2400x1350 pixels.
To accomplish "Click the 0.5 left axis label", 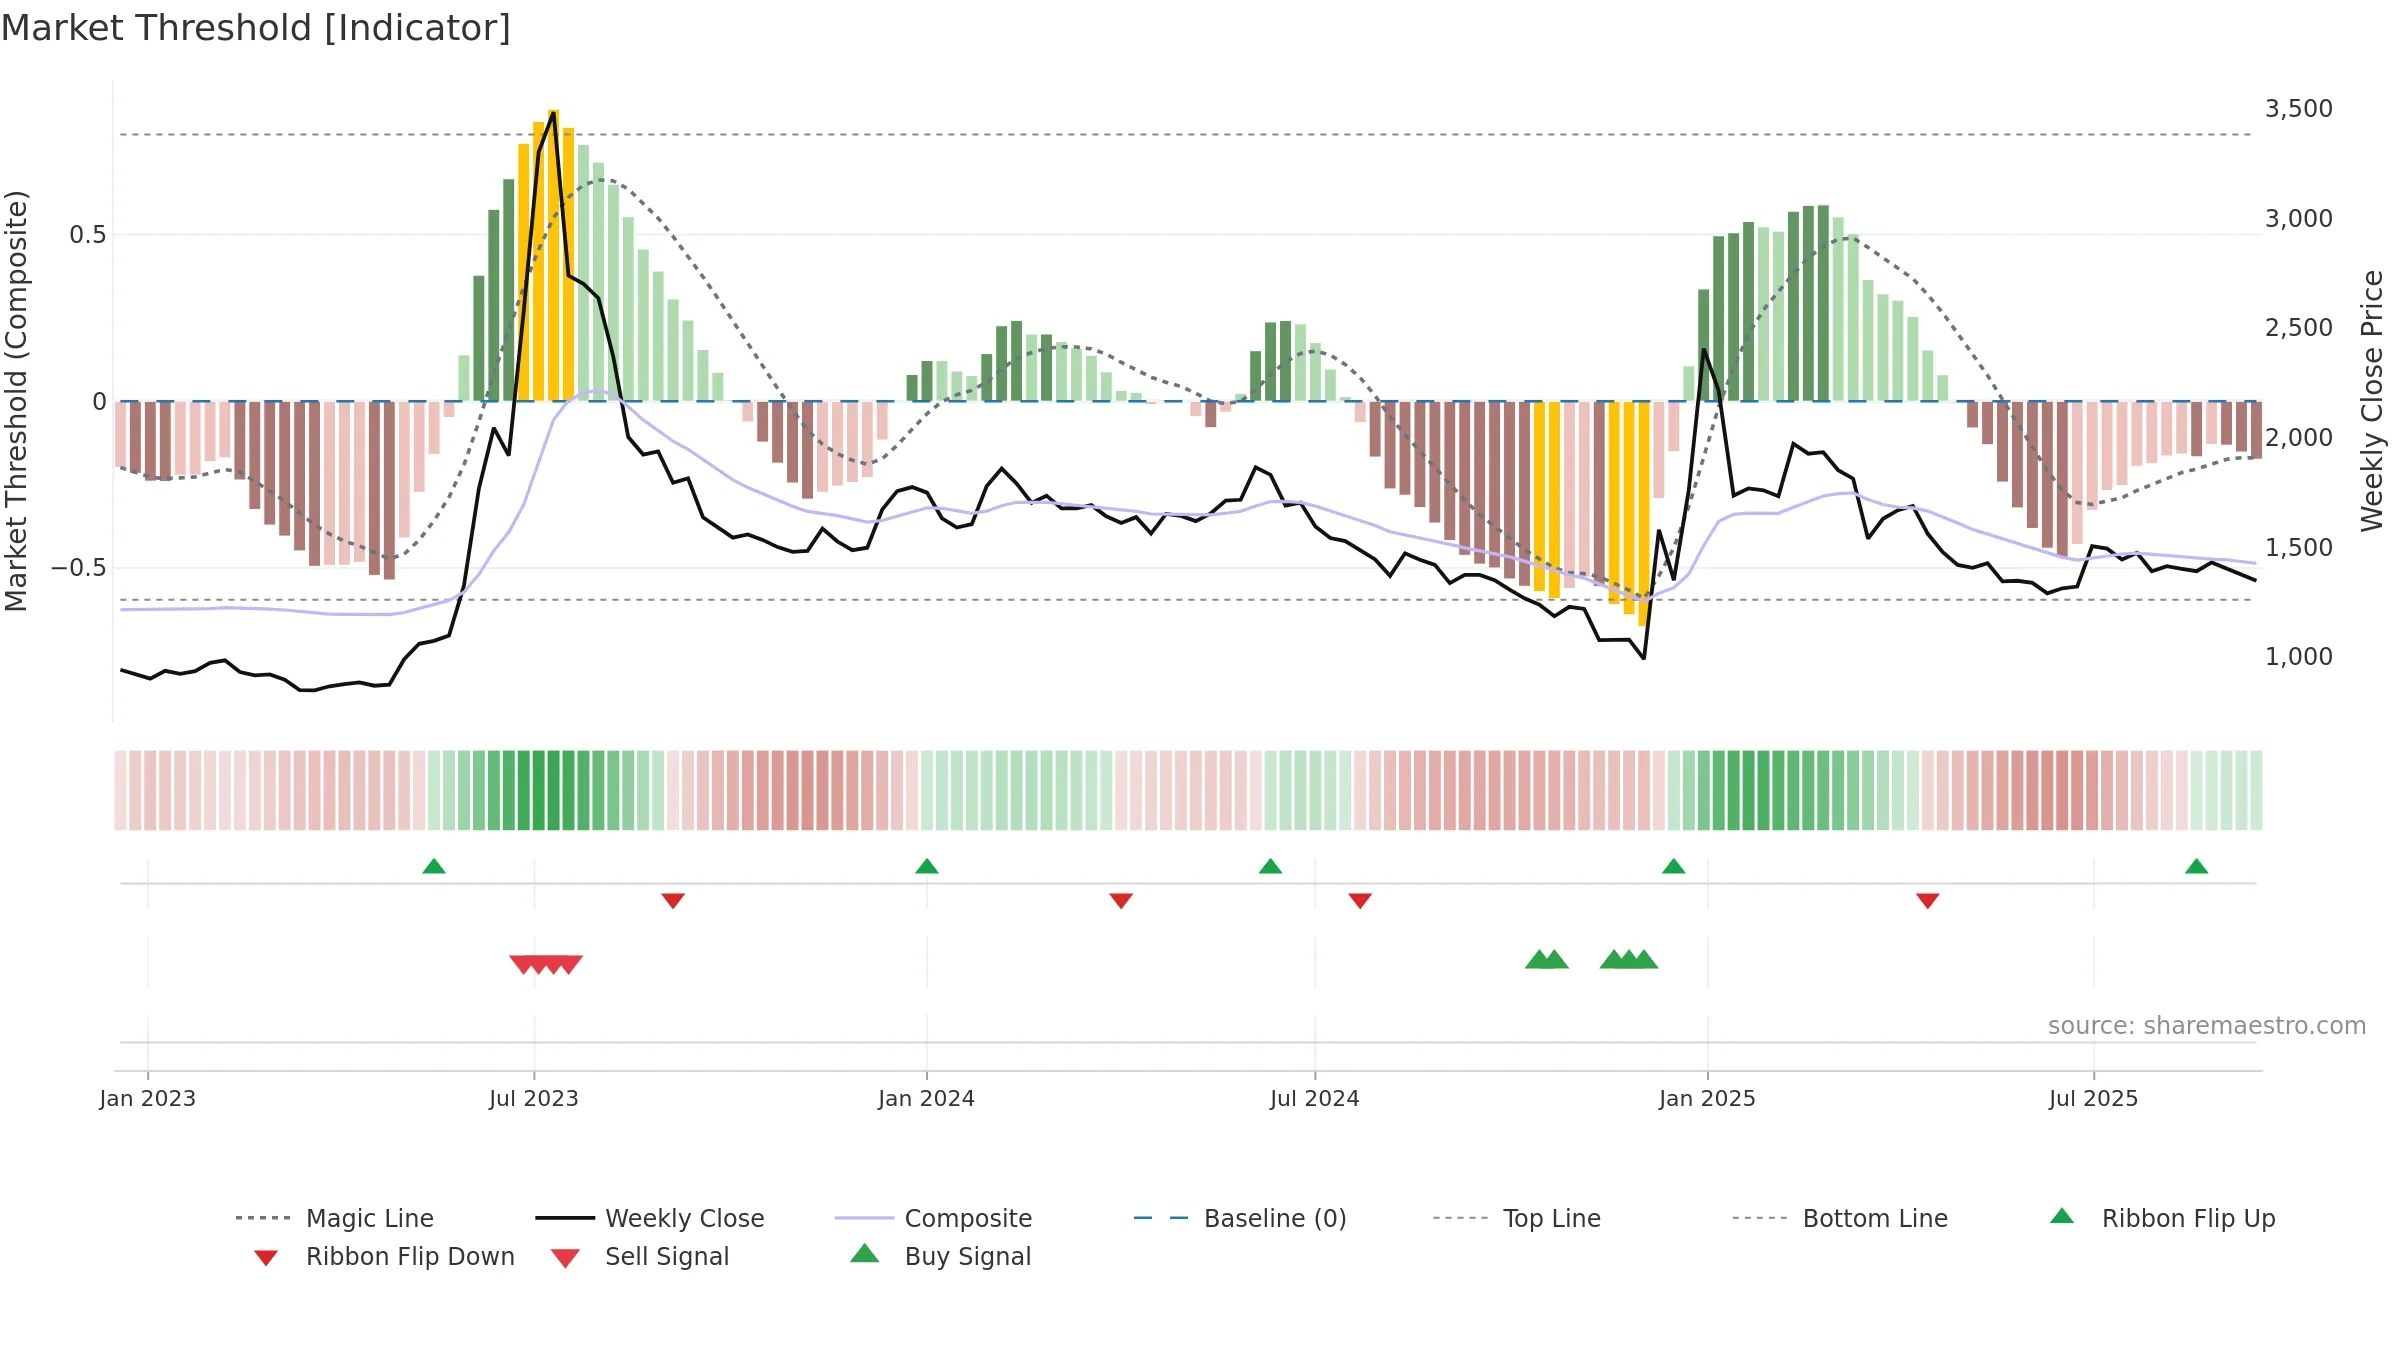I will (88, 235).
